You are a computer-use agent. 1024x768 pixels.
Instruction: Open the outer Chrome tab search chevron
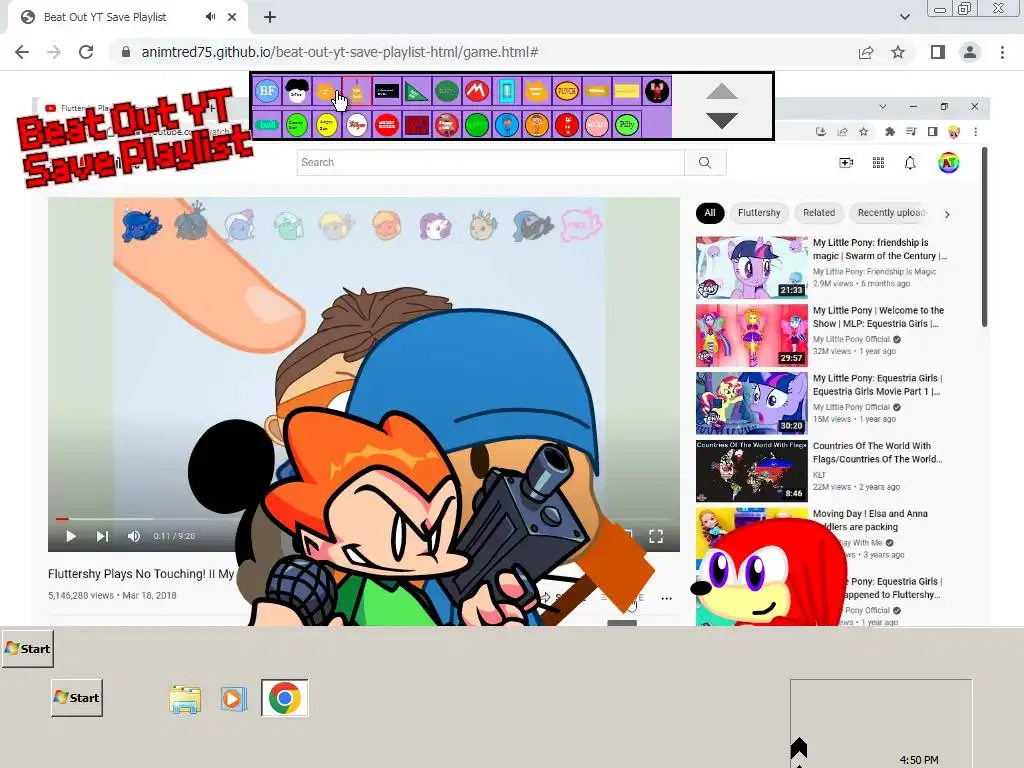click(x=904, y=17)
